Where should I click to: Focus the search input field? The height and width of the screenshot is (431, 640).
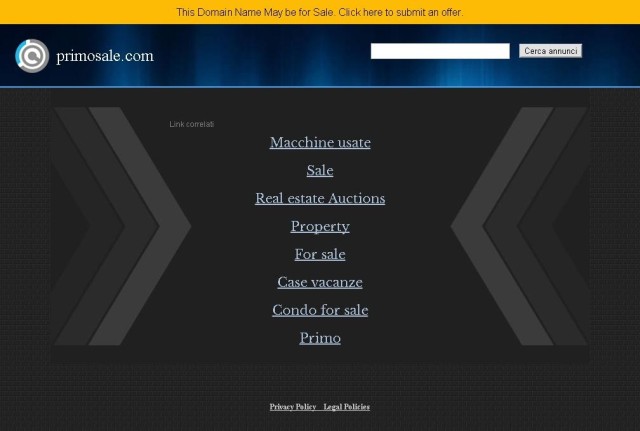pos(440,51)
